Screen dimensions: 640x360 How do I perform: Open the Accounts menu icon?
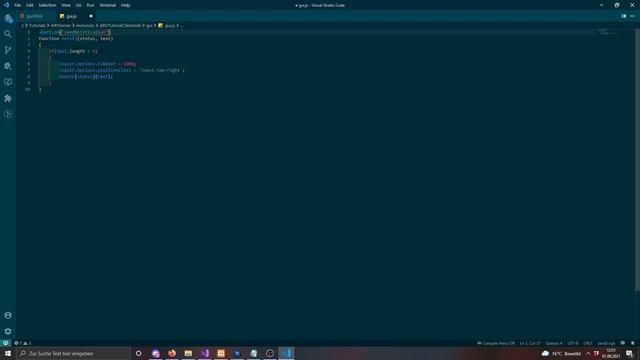click(8, 316)
